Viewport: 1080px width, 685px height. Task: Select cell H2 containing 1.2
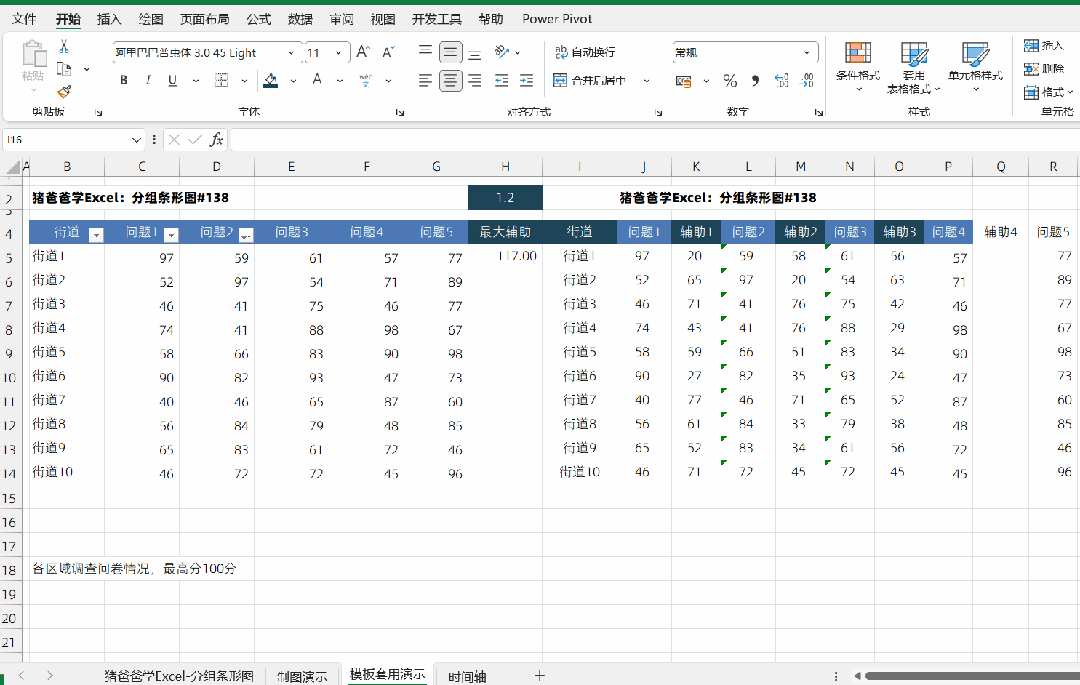coord(505,198)
